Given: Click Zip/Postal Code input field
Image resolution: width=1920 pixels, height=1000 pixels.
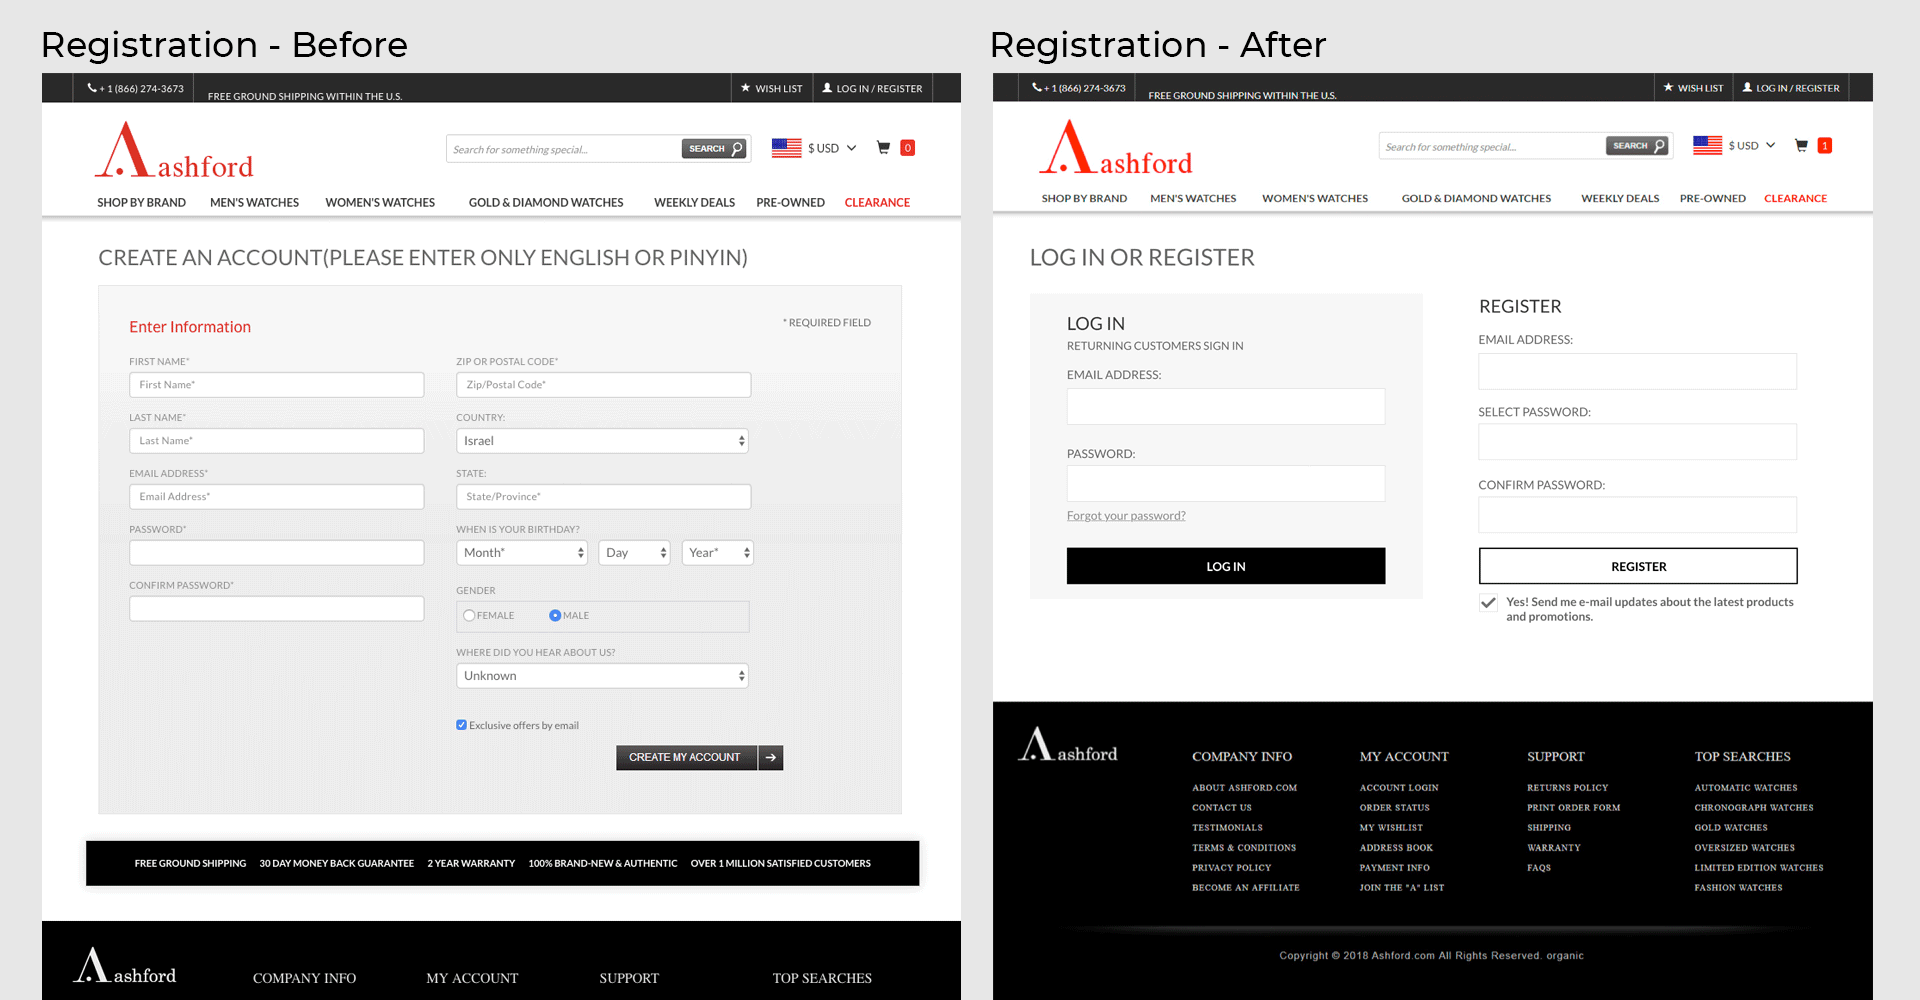Looking at the screenshot, I should click(x=604, y=385).
